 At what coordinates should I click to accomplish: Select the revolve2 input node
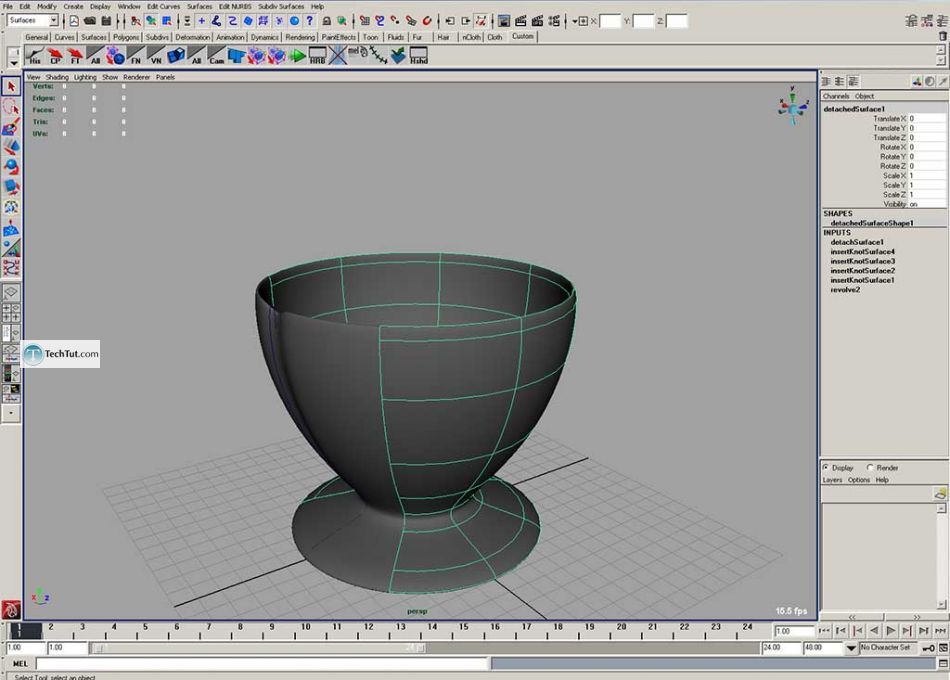pos(845,290)
